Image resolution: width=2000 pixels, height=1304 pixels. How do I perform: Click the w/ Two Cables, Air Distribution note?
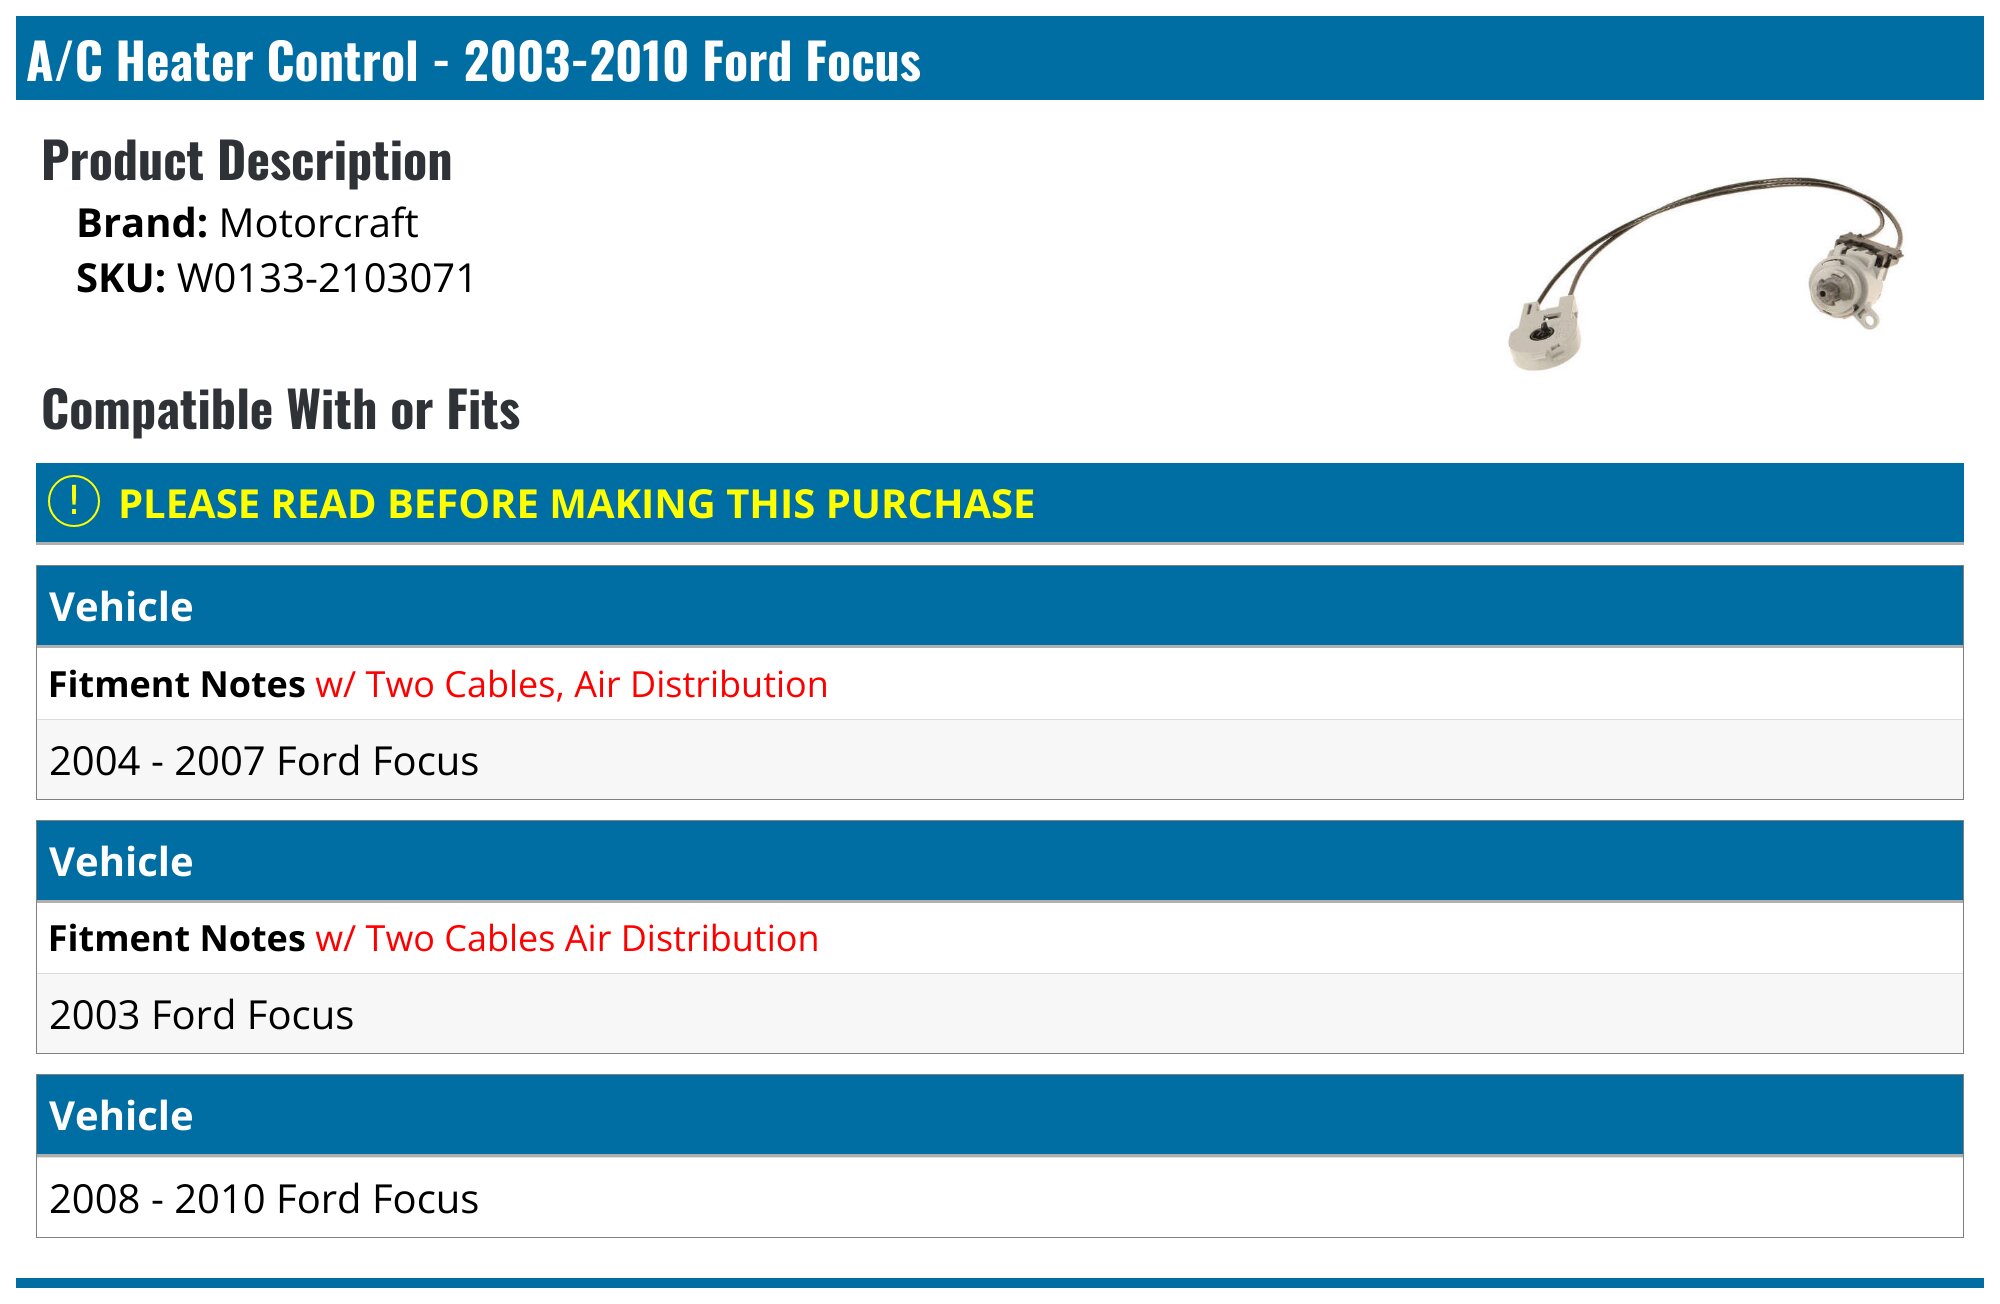[571, 684]
